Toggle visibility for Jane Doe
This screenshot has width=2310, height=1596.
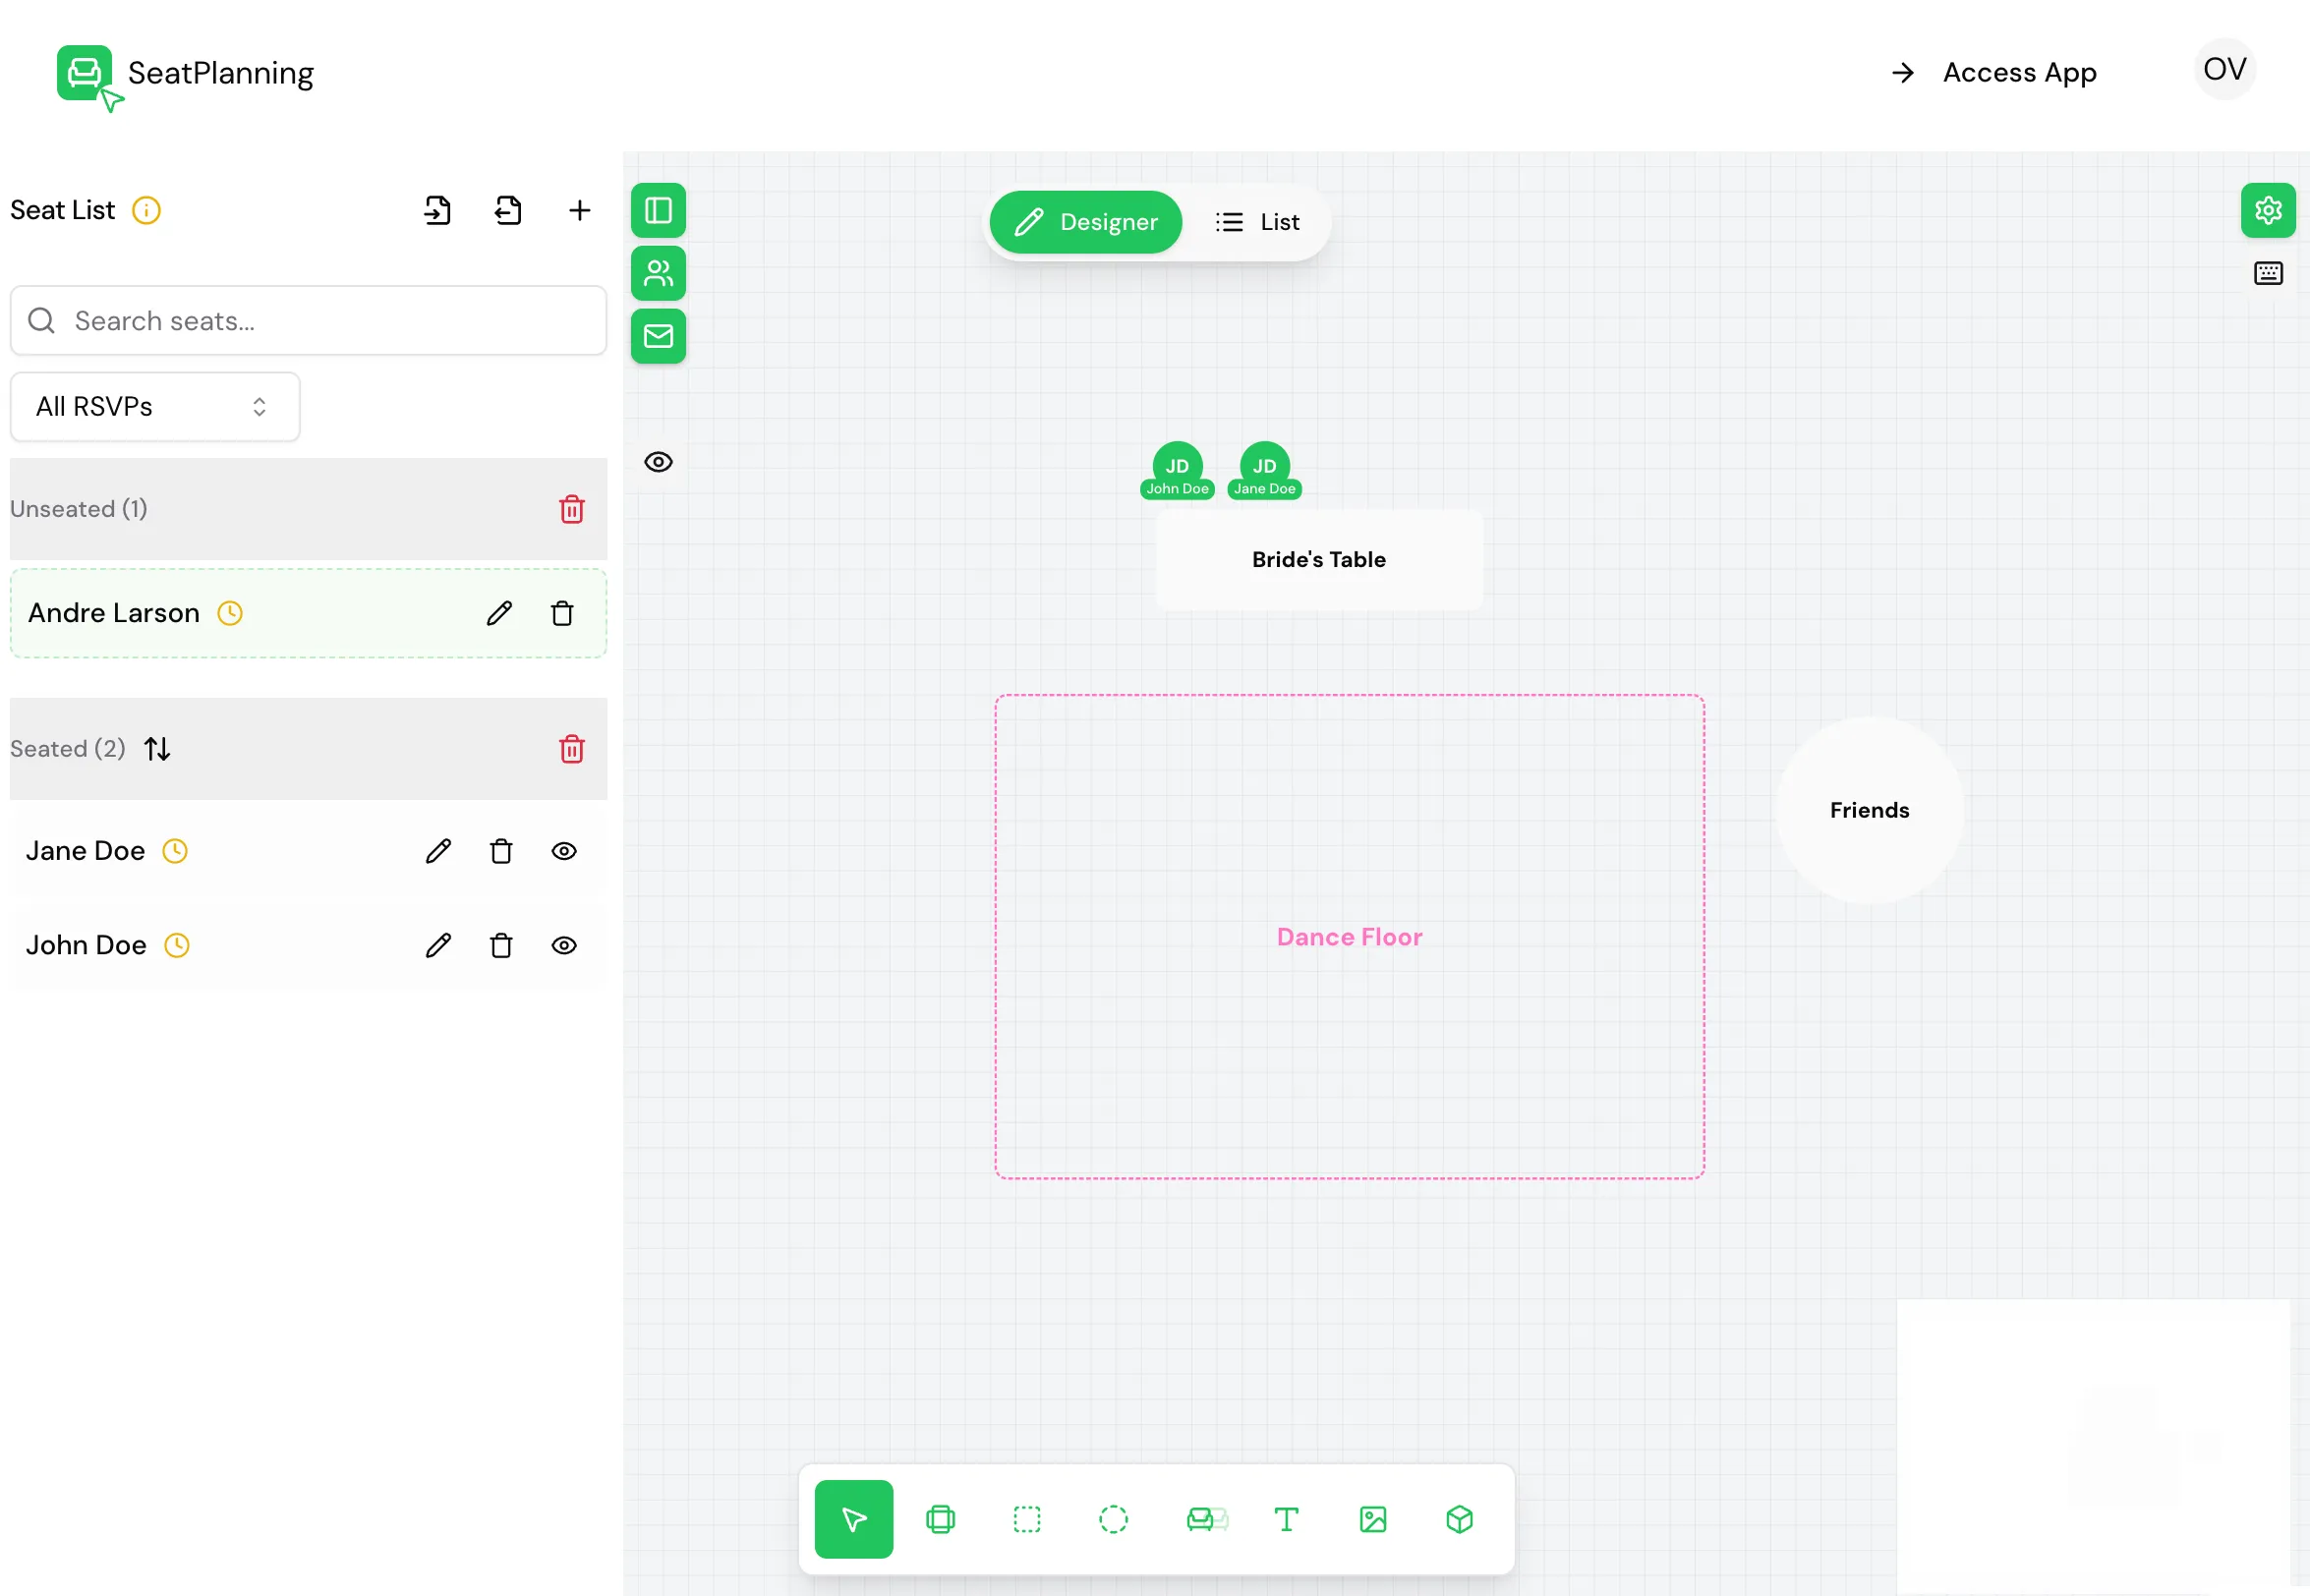[564, 851]
